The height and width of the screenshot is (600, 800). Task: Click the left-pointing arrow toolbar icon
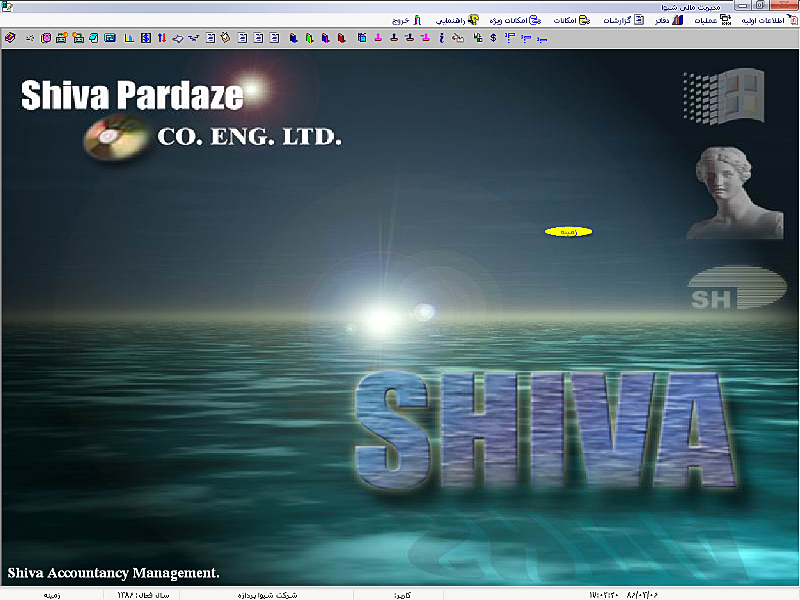click(x=177, y=38)
